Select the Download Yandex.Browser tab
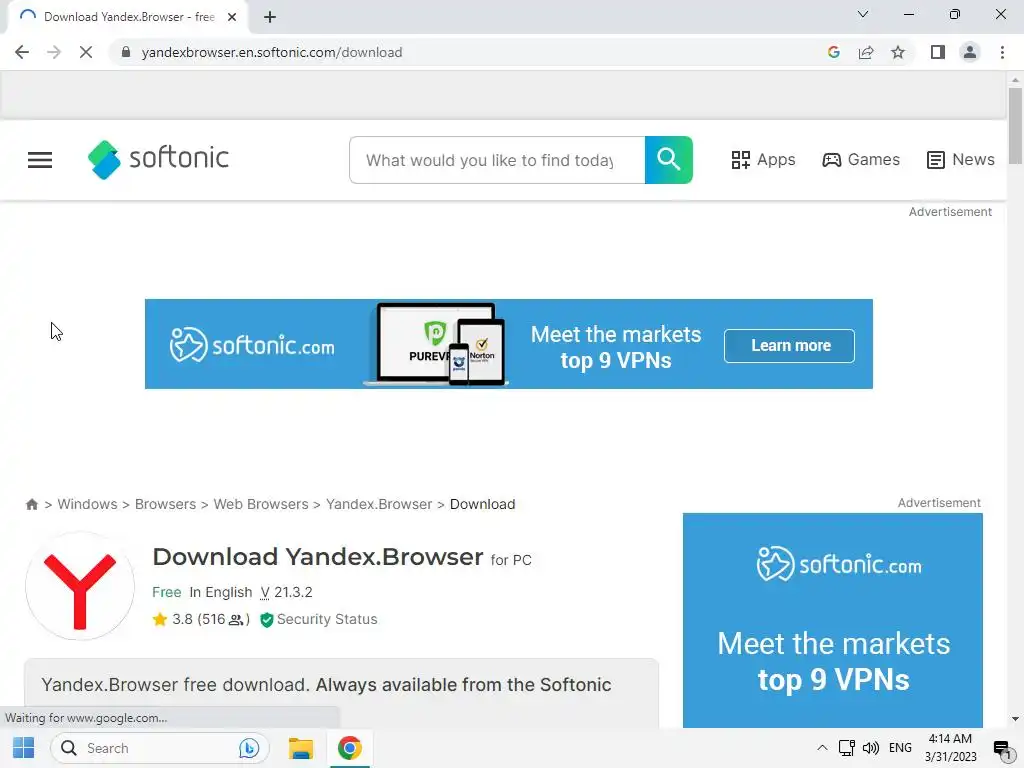Image resolution: width=1024 pixels, height=768 pixels. point(127,17)
